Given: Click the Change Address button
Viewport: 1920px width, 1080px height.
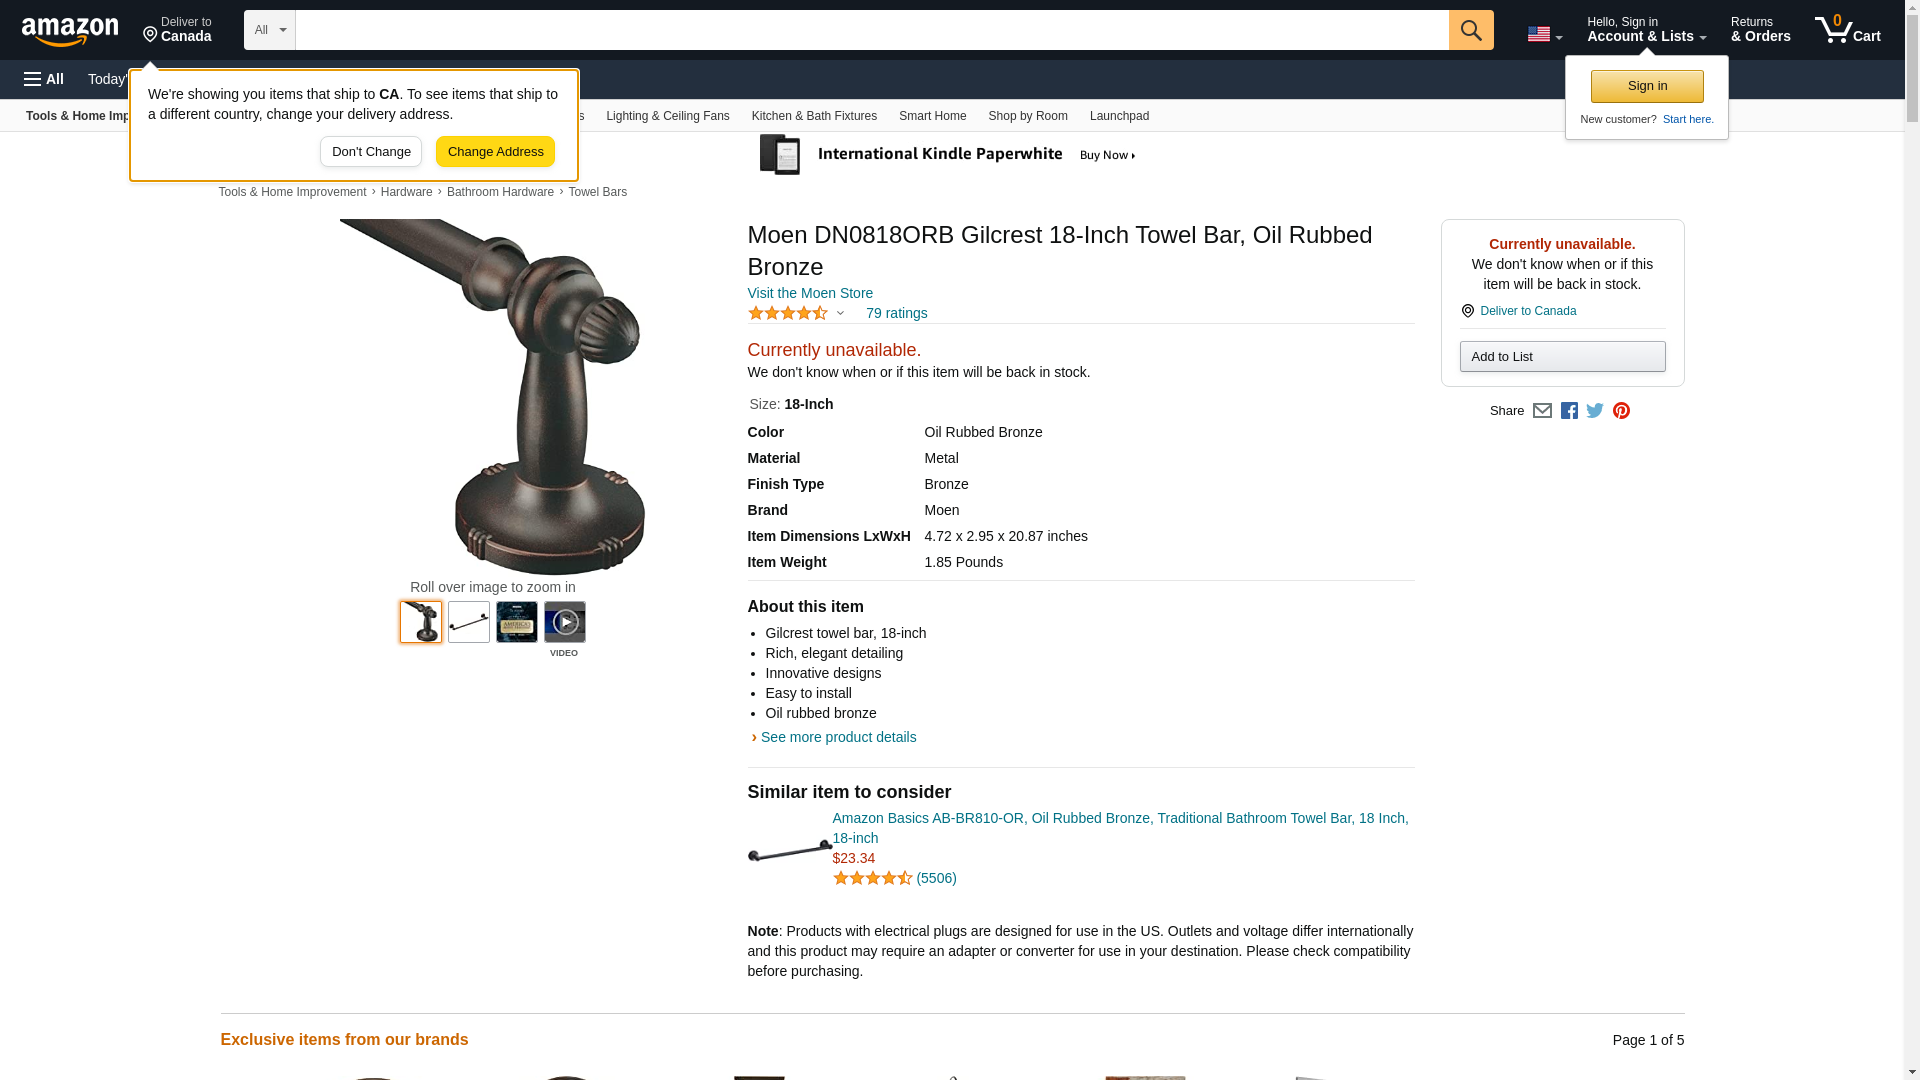Looking at the screenshot, I should pyautogui.click(x=495, y=152).
